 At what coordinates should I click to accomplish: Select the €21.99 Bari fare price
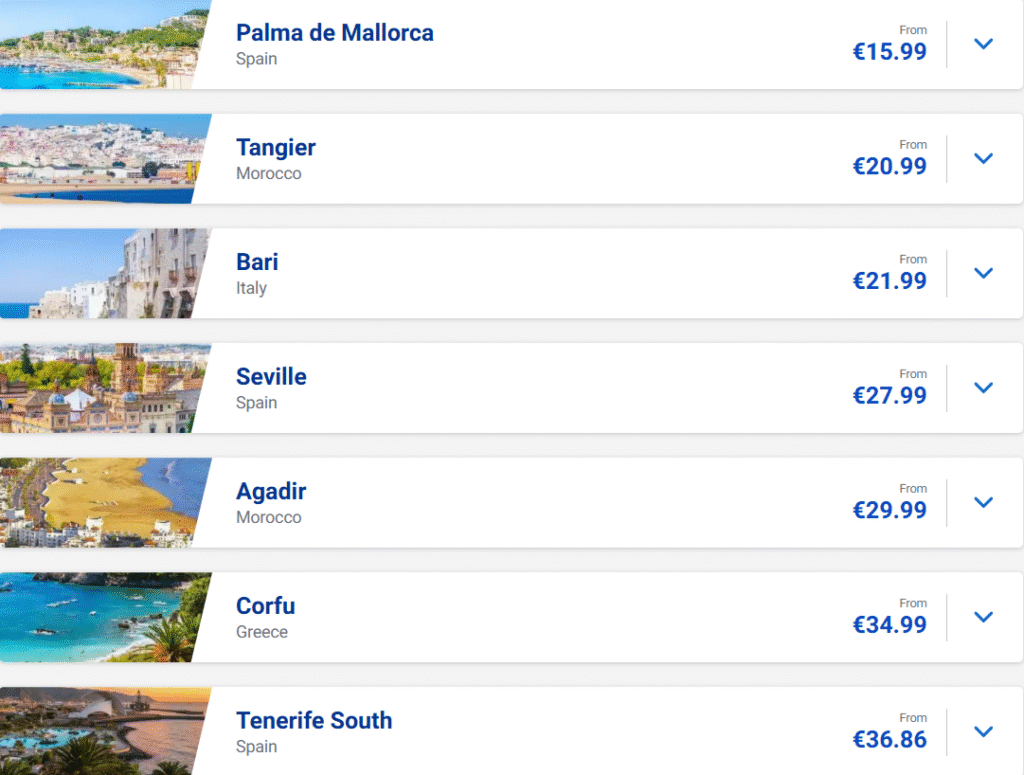[889, 282]
